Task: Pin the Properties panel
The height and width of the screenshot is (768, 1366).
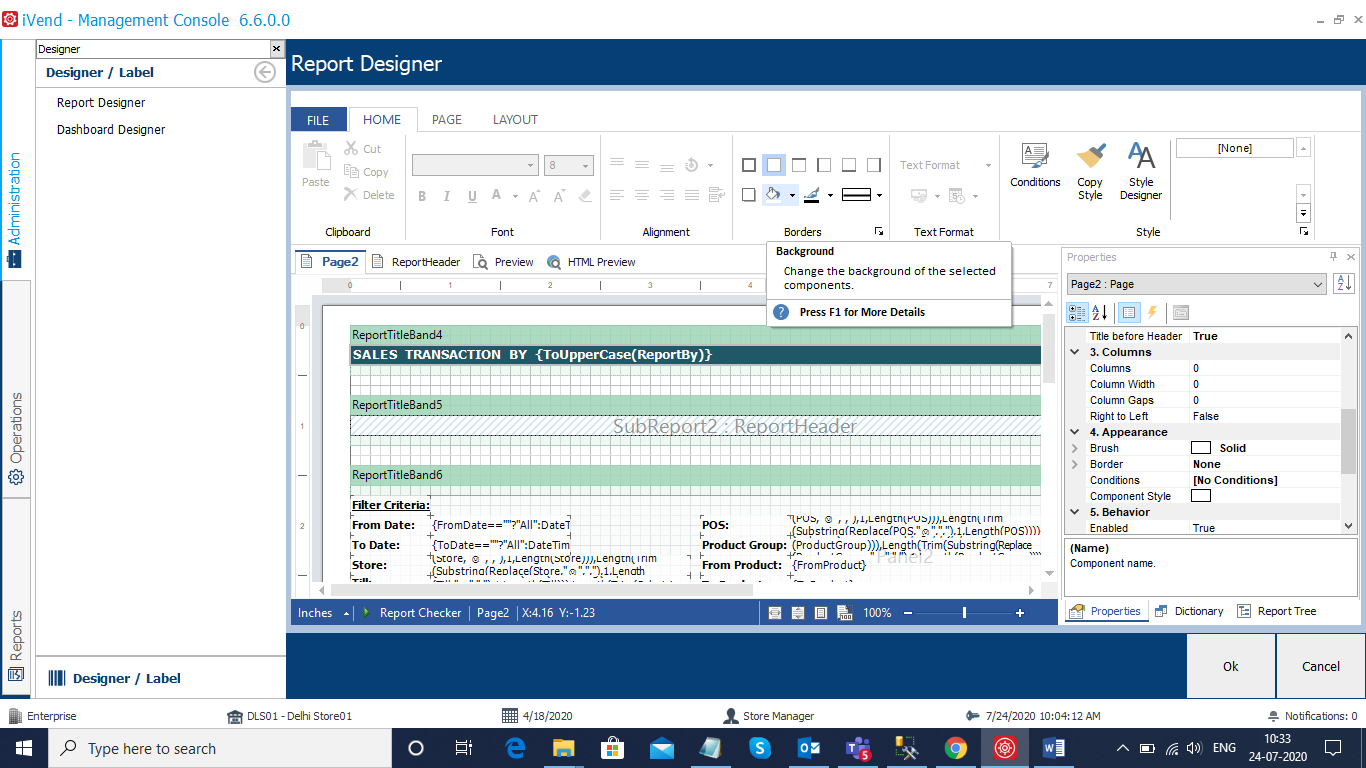Action: coord(1333,257)
